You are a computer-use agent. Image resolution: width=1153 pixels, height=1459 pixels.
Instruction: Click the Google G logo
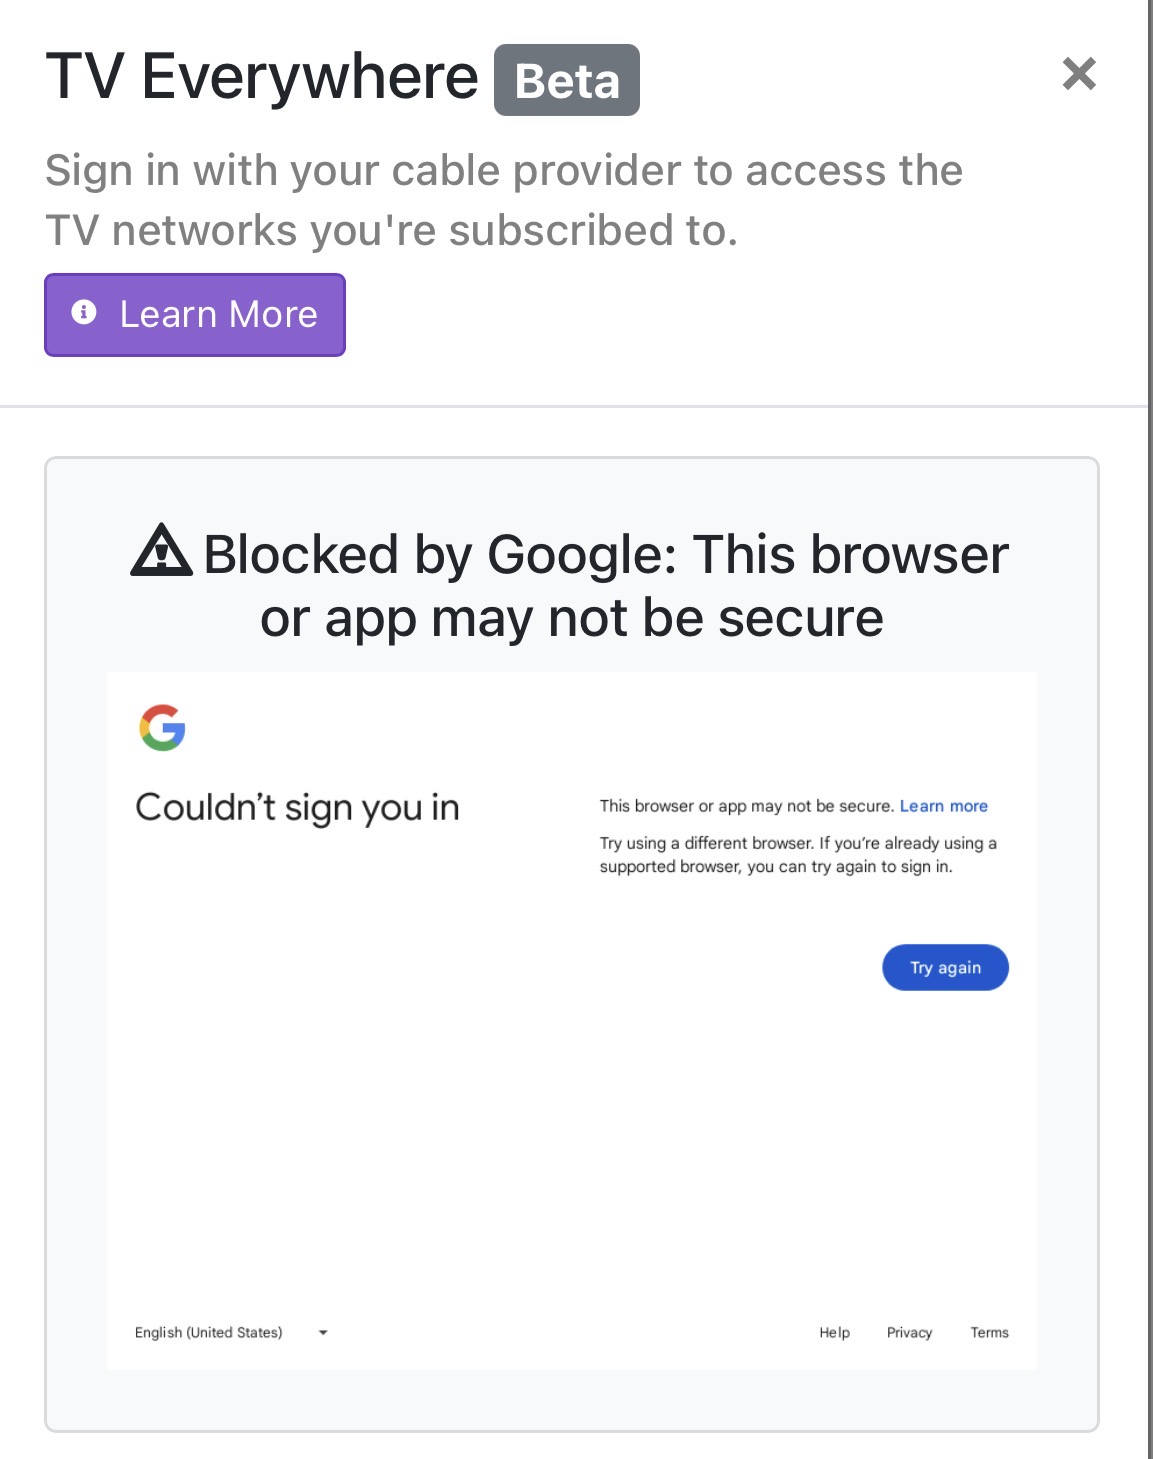click(x=162, y=728)
